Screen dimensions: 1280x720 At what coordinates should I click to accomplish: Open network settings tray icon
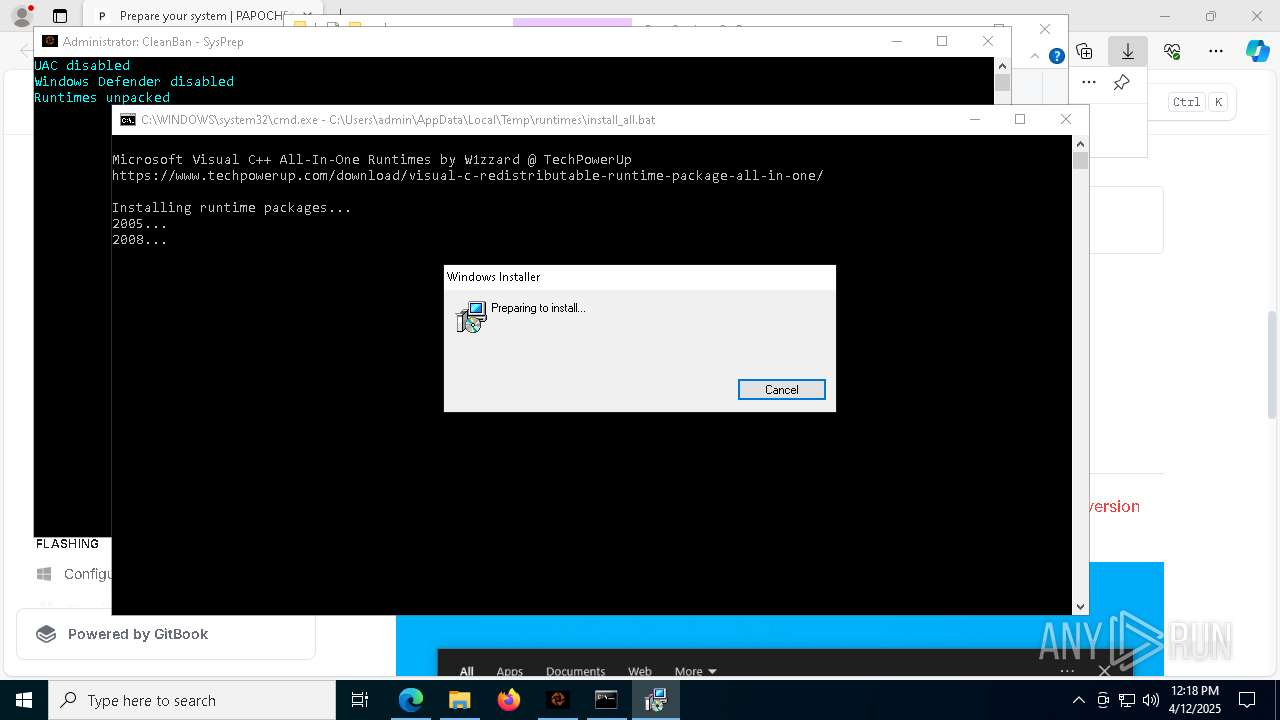(x=1127, y=700)
